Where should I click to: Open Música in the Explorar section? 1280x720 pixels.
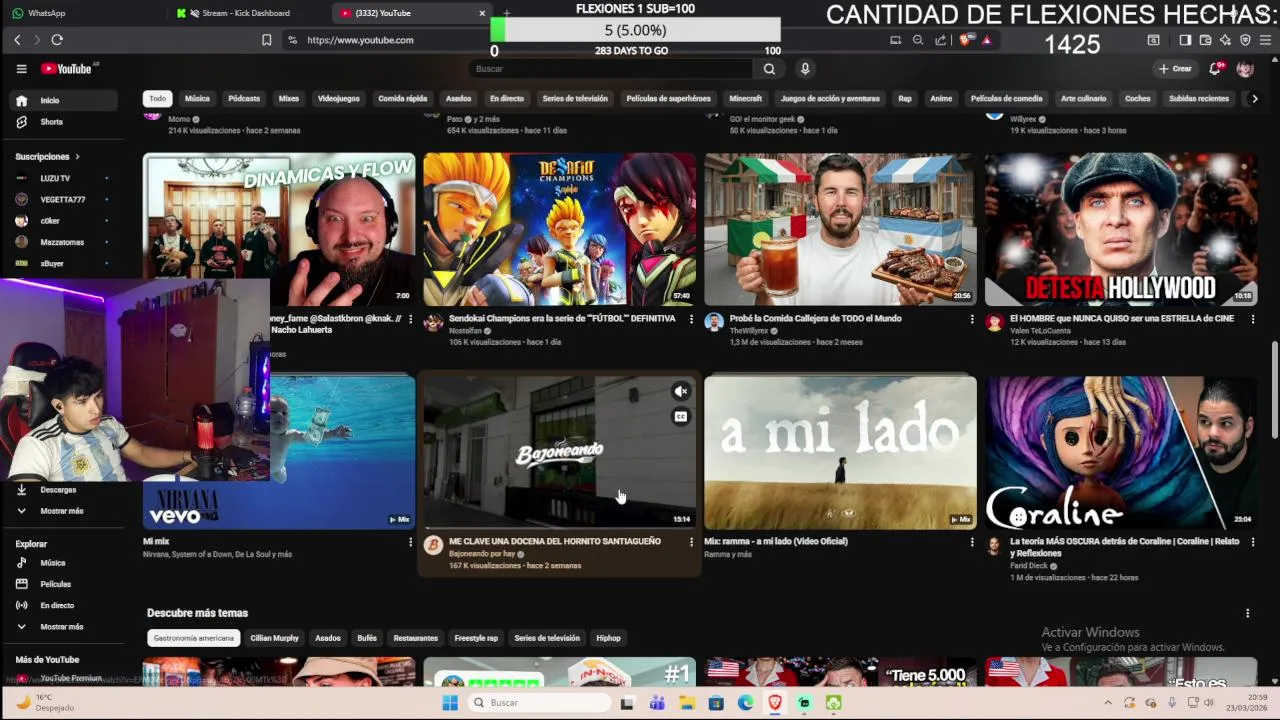tap(61, 563)
